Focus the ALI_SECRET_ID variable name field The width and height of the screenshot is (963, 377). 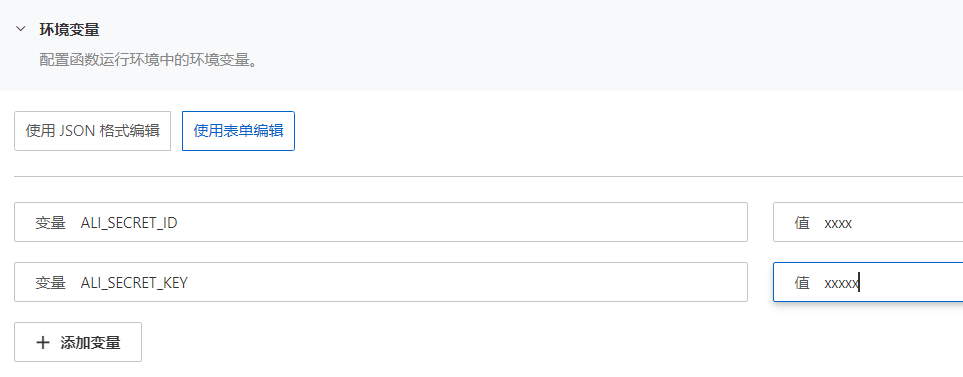pos(381,222)
